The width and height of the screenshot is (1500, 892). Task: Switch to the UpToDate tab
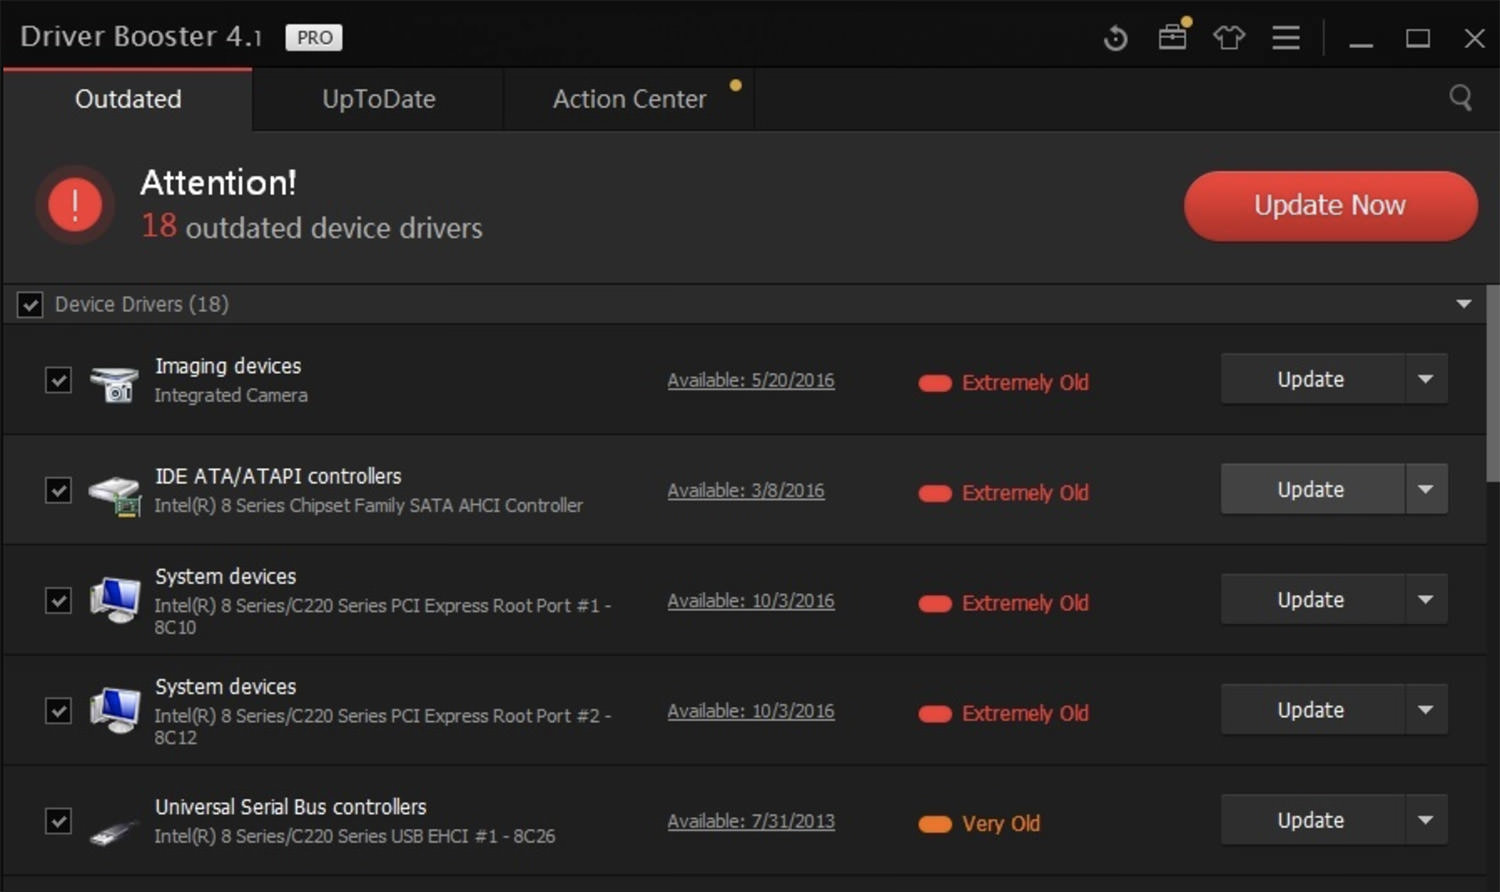click(x=378, y=99)
